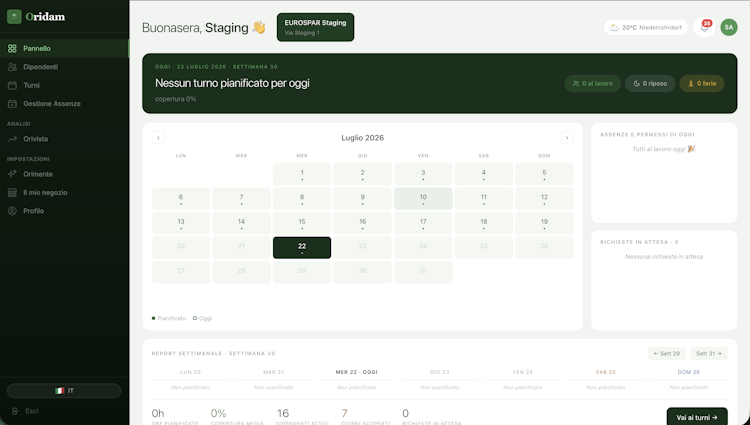This screenshot has width=750, height=425.
Task: Click the 7 giorni scoperti value
Action: tap(344, 413)
